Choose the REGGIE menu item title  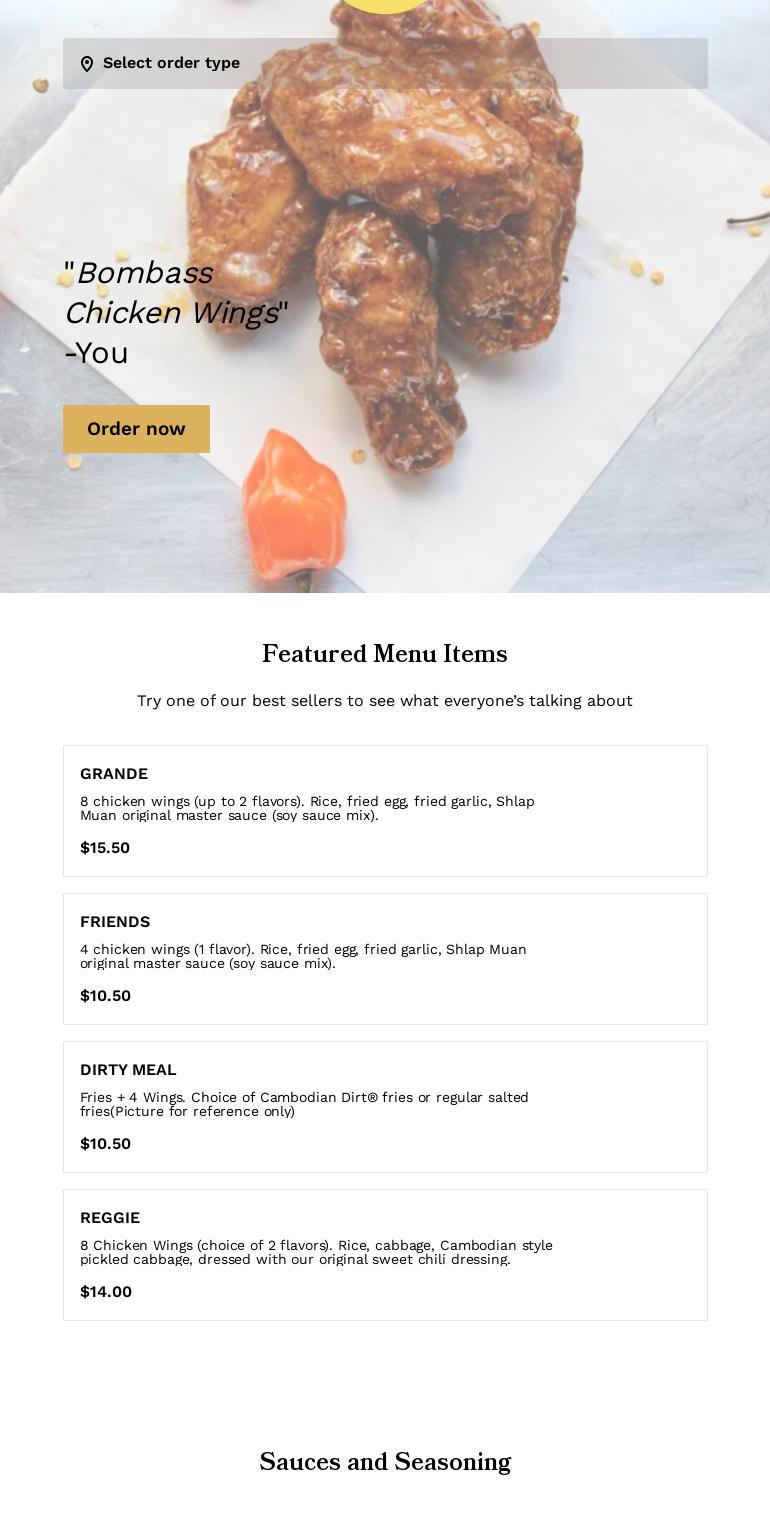110,1218
